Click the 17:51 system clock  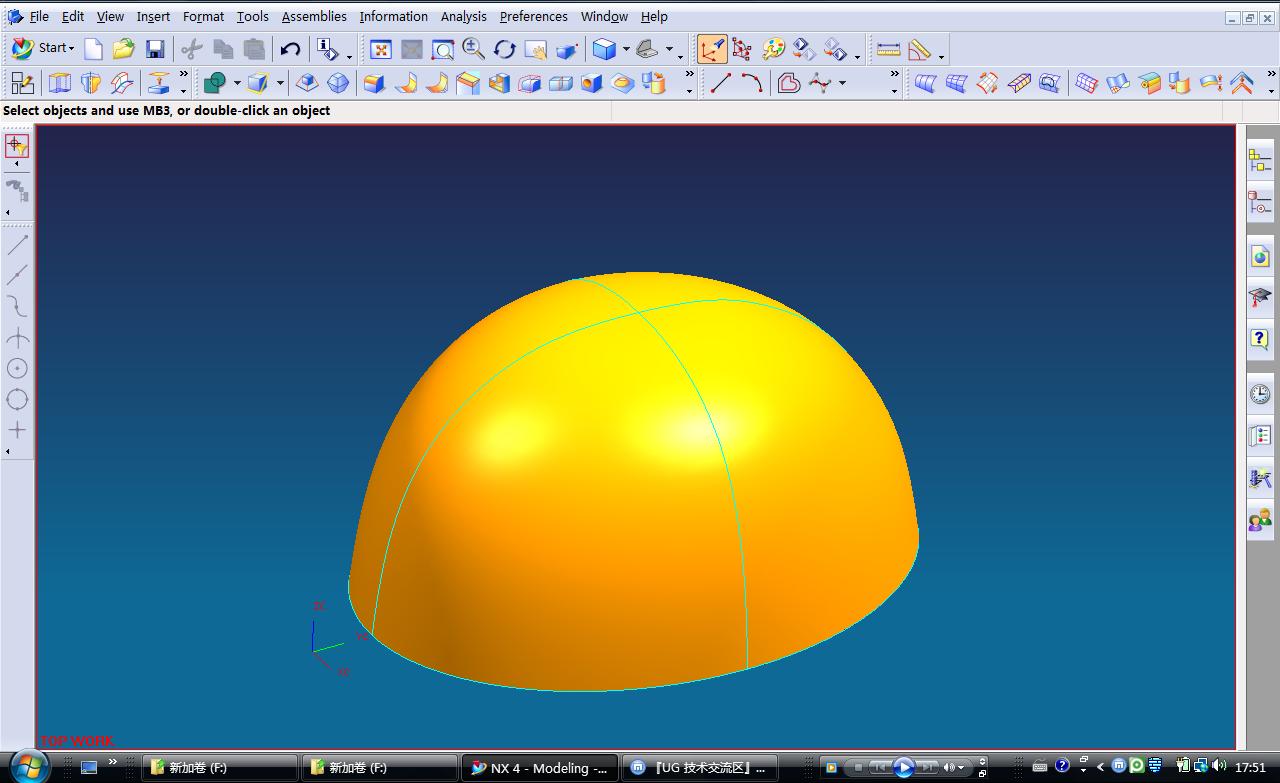tap(1250, 768)
